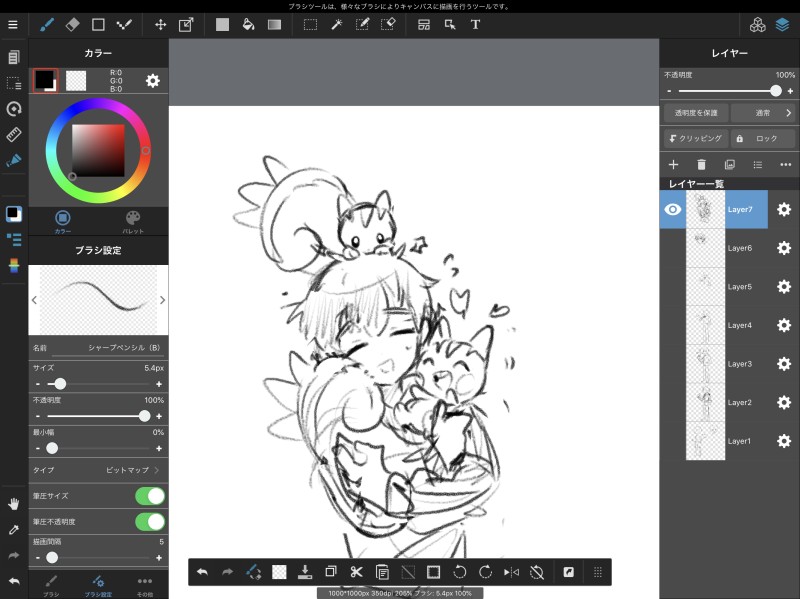Select the rectangular selection tool
Viewport: 800px width, 599px height.
(x=310, y=24)
